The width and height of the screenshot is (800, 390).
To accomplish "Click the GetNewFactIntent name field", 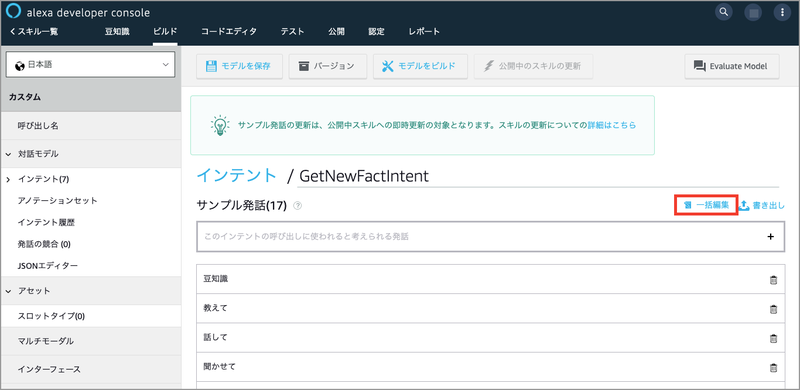I will click(538, 176).
